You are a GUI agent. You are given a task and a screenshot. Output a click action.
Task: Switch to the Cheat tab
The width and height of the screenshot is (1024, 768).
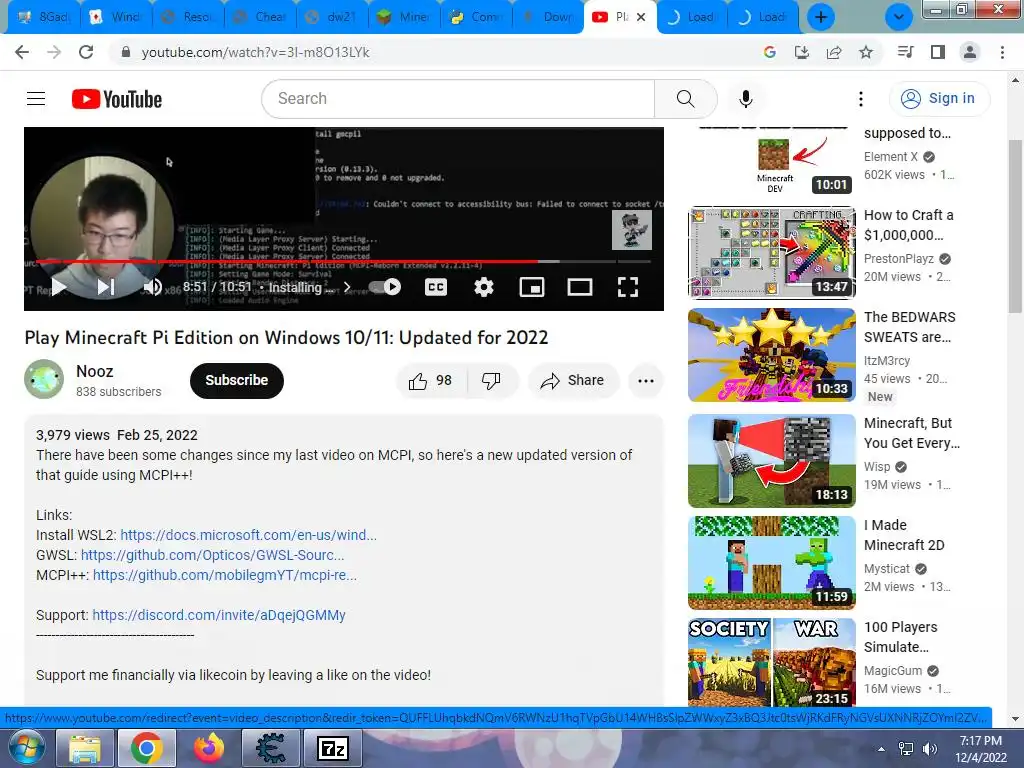click(x=260, y=17)
